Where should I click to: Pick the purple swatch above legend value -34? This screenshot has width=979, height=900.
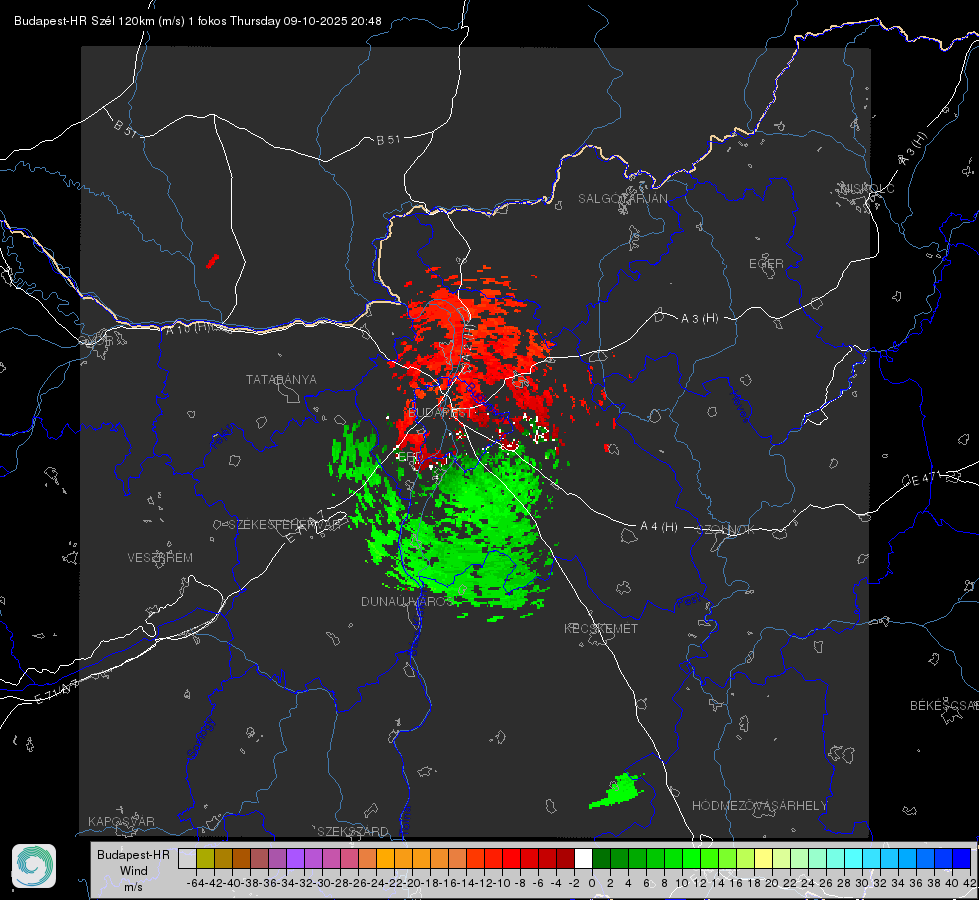click(x=295, y=858)
